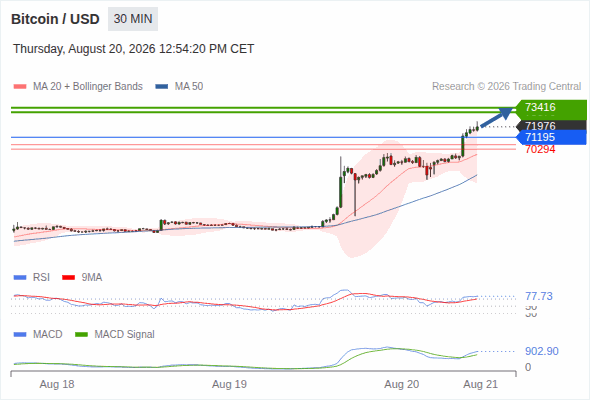
Task: Click the MACD Signal green legend marker
Action: point(81,335)
